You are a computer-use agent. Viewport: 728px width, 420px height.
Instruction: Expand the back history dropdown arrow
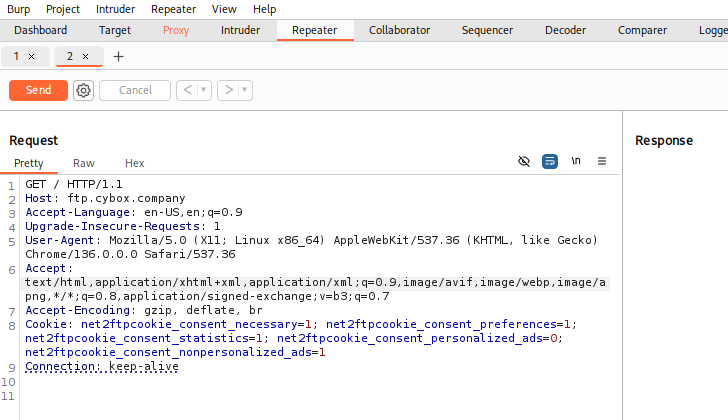pos(204,90)
